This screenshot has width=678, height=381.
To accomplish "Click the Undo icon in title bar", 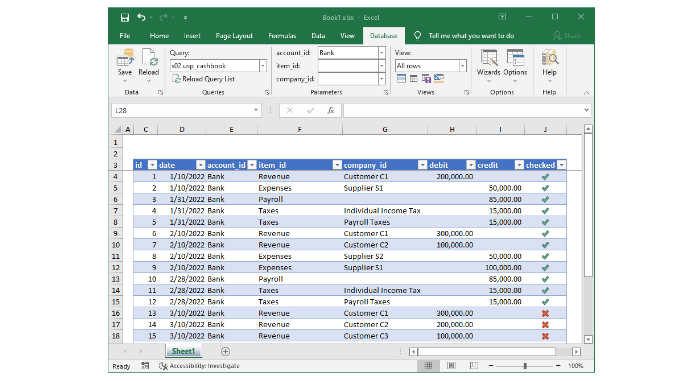I will (141, 17).
